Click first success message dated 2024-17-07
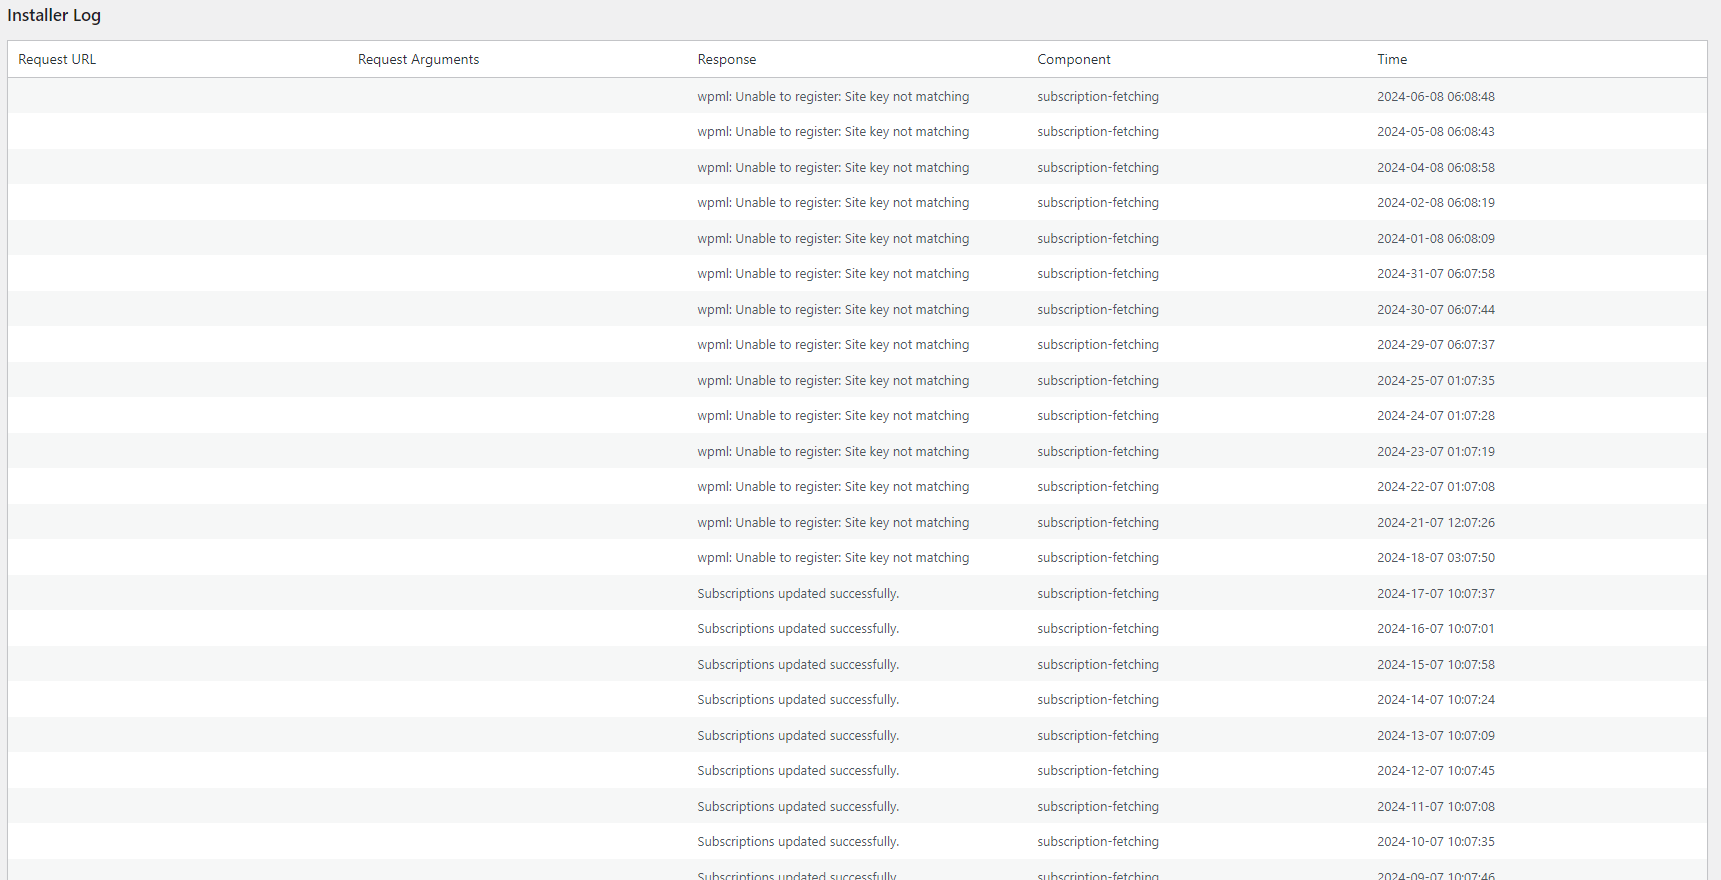The image size is (1721, 880). click(797, 594)
